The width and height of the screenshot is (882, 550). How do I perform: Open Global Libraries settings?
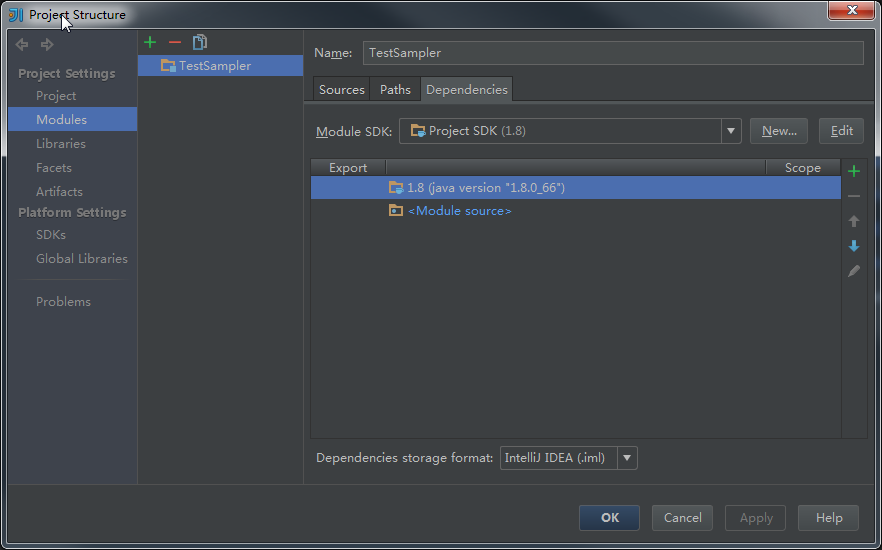click(82, 259)
